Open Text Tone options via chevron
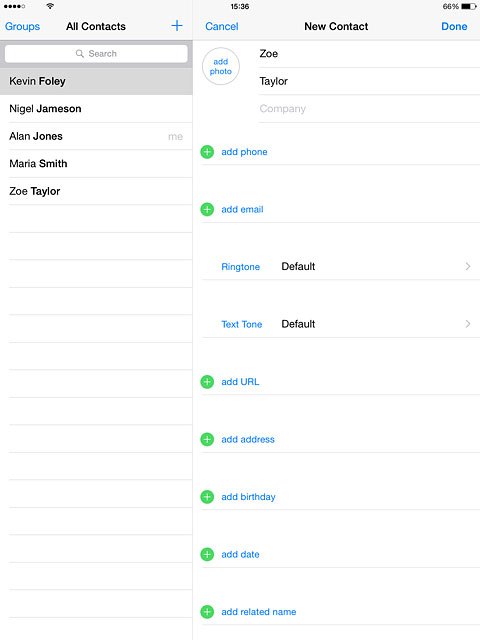 (468, 324)
